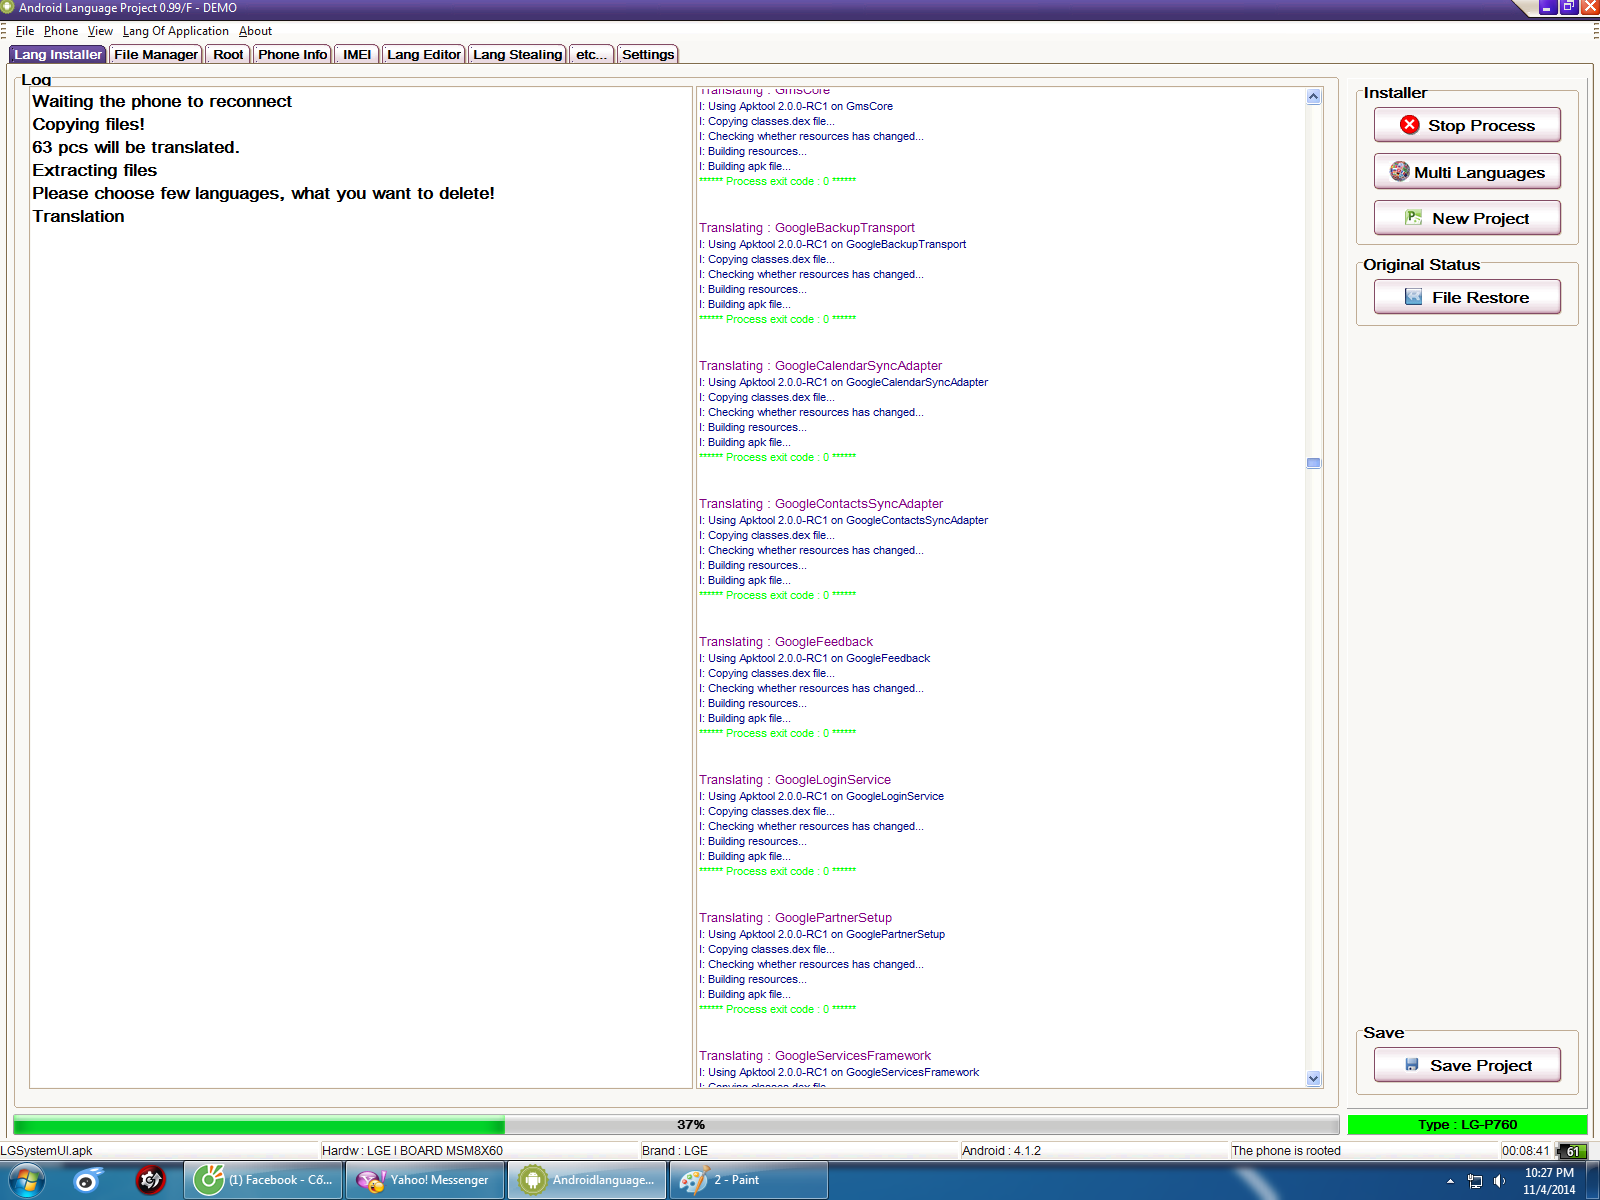1600x1200 pixels.
Task: Click '63 pcs will be translated.' text
Action: (136, 147)
